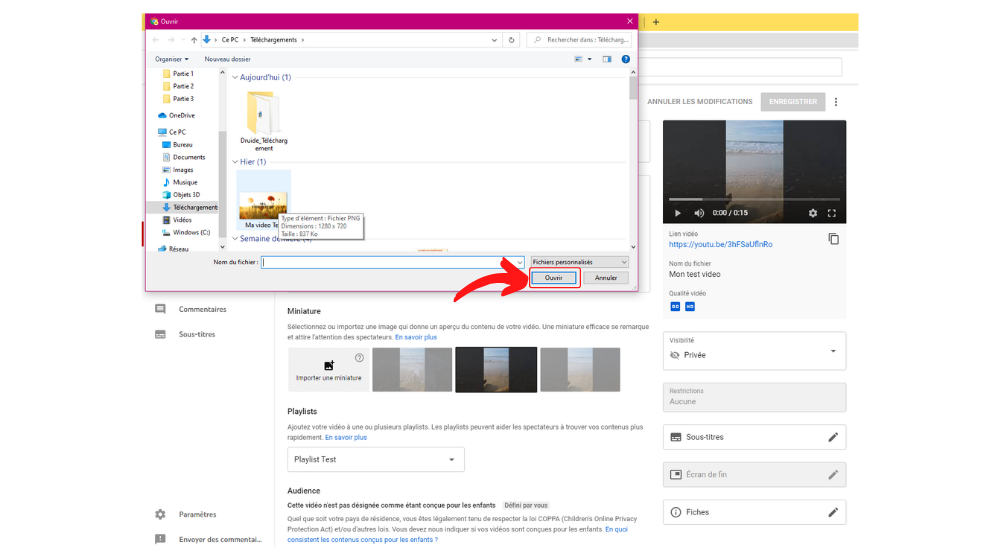The image size is (1000, 560).
Task: Open the Organiser menu in the dialog
Action: coord(171,59)
